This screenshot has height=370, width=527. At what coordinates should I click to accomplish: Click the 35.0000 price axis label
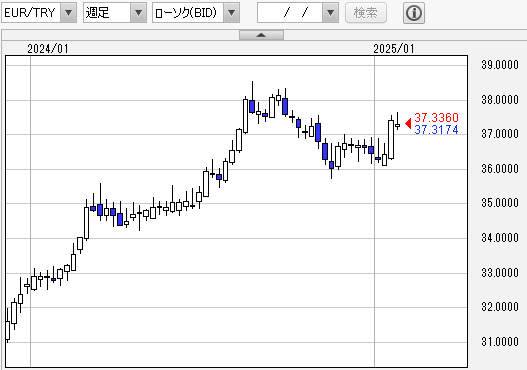click(x=500, y=203)
